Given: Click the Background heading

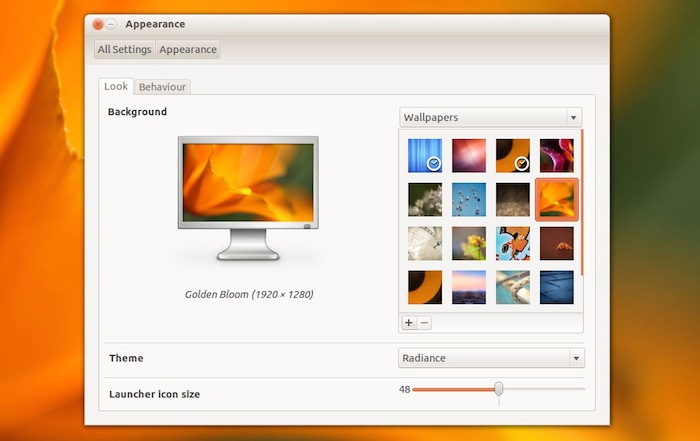Looking at the screenshot, I should tap(138, 112).
